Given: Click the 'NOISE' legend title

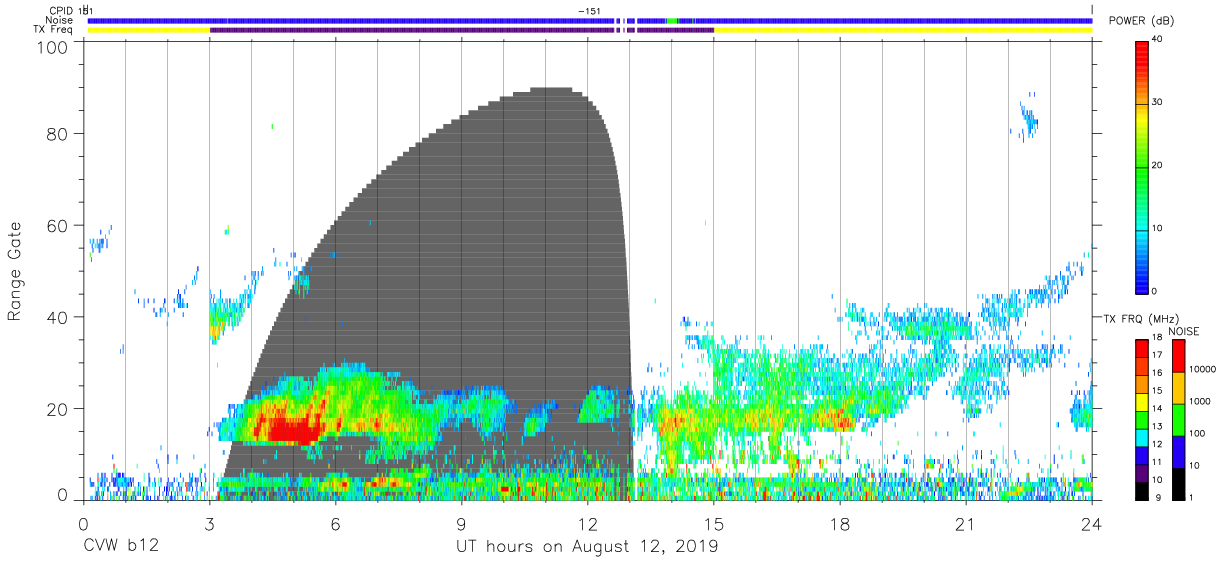Looking at the screenshot, I should click(x=1185, y=331).
